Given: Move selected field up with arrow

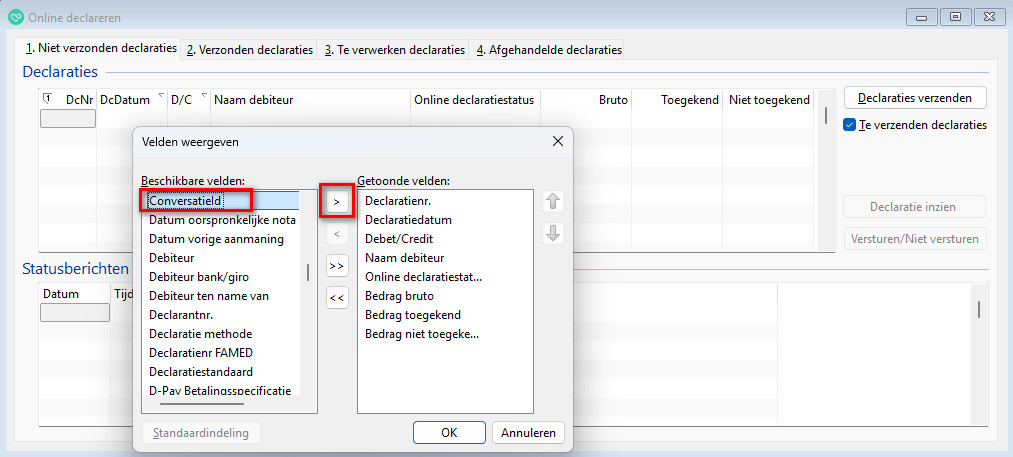Looking at the screenshot, I should [x=553, y=202].
